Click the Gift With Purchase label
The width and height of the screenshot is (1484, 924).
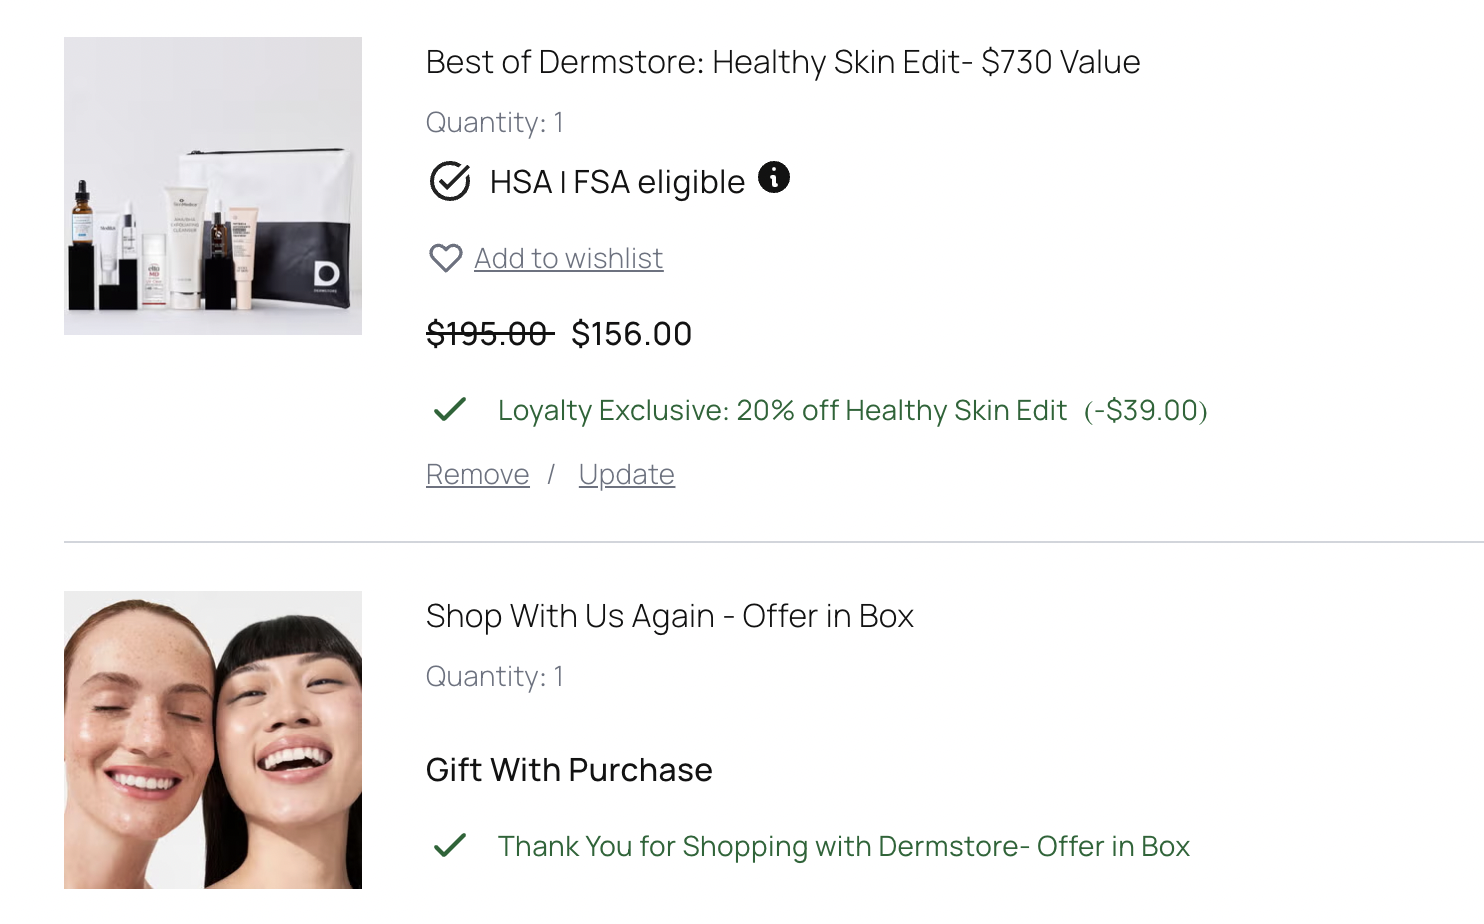point(569,770)
